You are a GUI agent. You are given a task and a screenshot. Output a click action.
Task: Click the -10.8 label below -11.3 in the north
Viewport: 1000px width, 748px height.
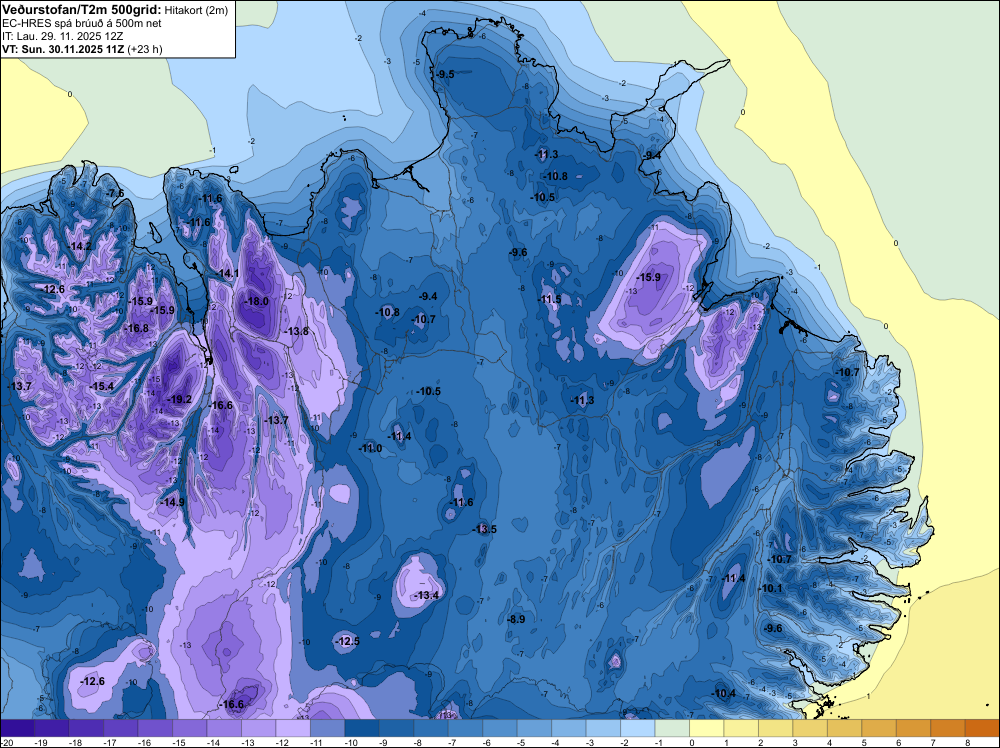pyautogui.click(x=555, y=176)
